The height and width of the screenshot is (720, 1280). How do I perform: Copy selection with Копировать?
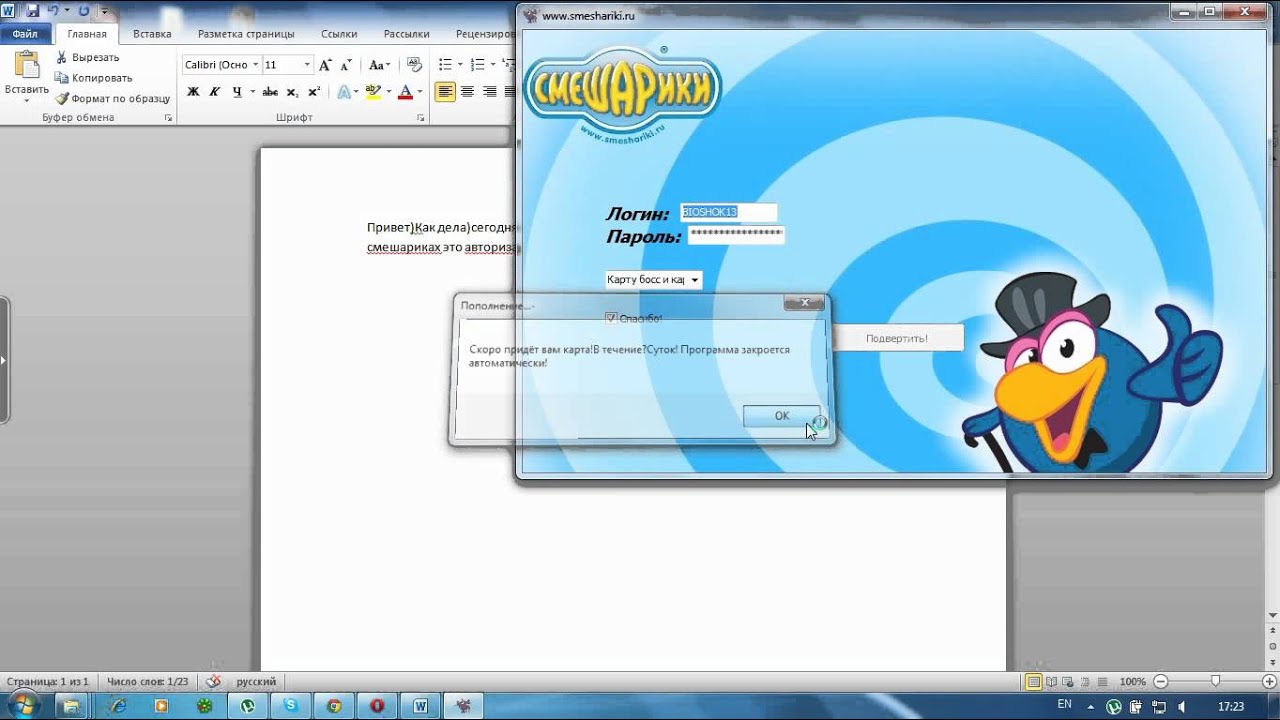click(x=93, y=78)
